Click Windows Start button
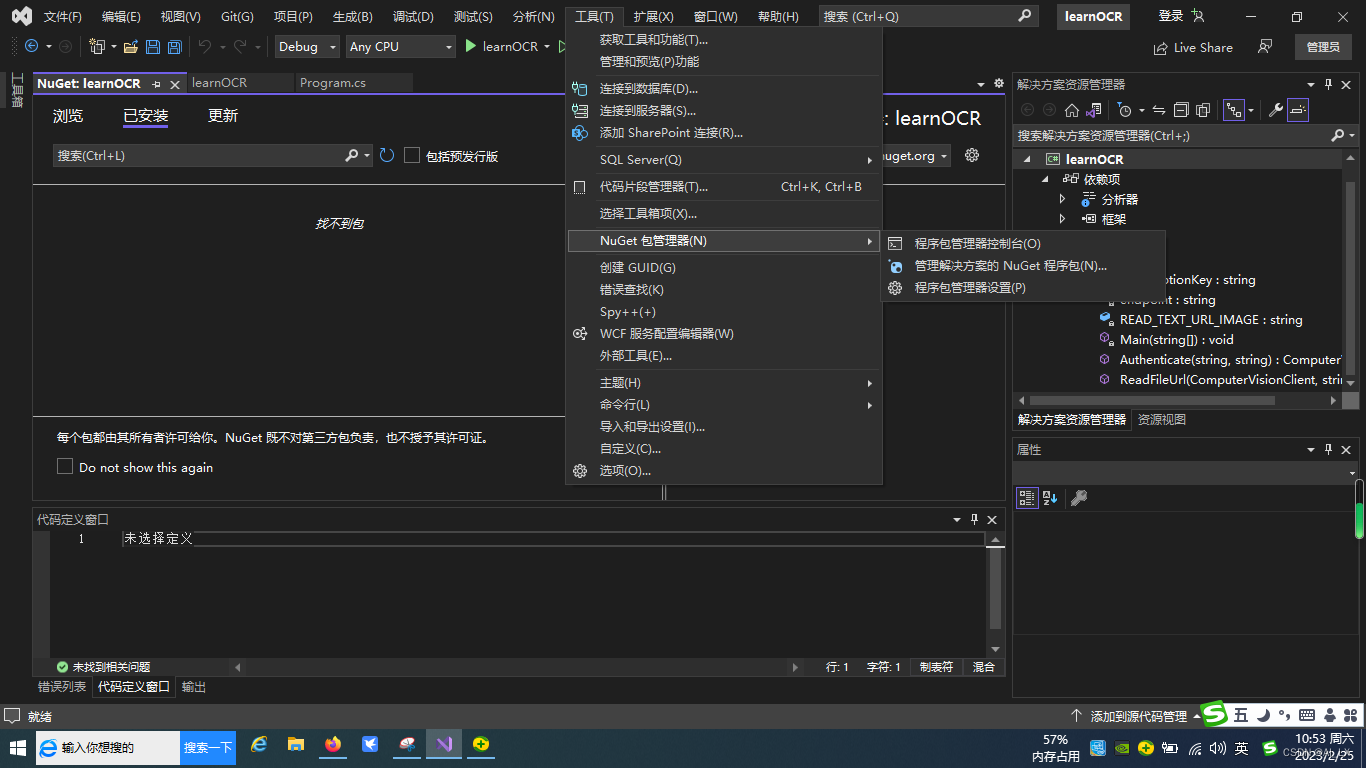Viewport: 1366px width, 768px height. click(17, 747)
